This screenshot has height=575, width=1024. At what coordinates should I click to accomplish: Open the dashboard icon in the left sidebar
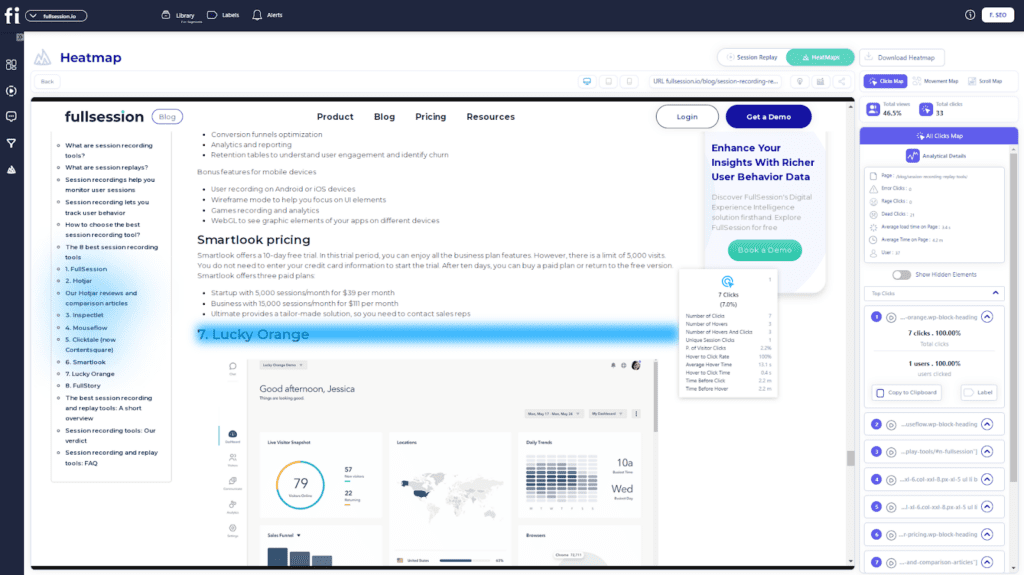pyautogui.click(x=11, y=64)
